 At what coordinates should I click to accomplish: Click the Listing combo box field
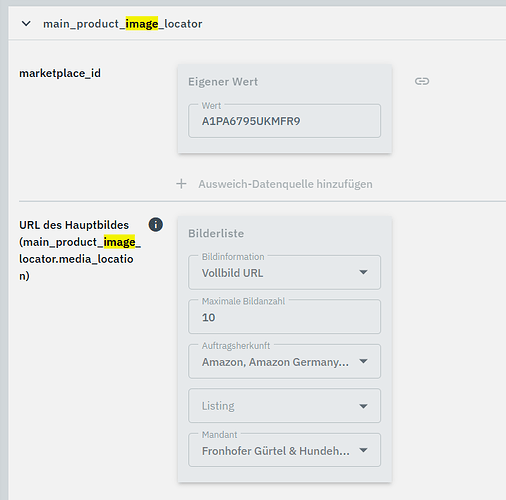coord(284,406)
